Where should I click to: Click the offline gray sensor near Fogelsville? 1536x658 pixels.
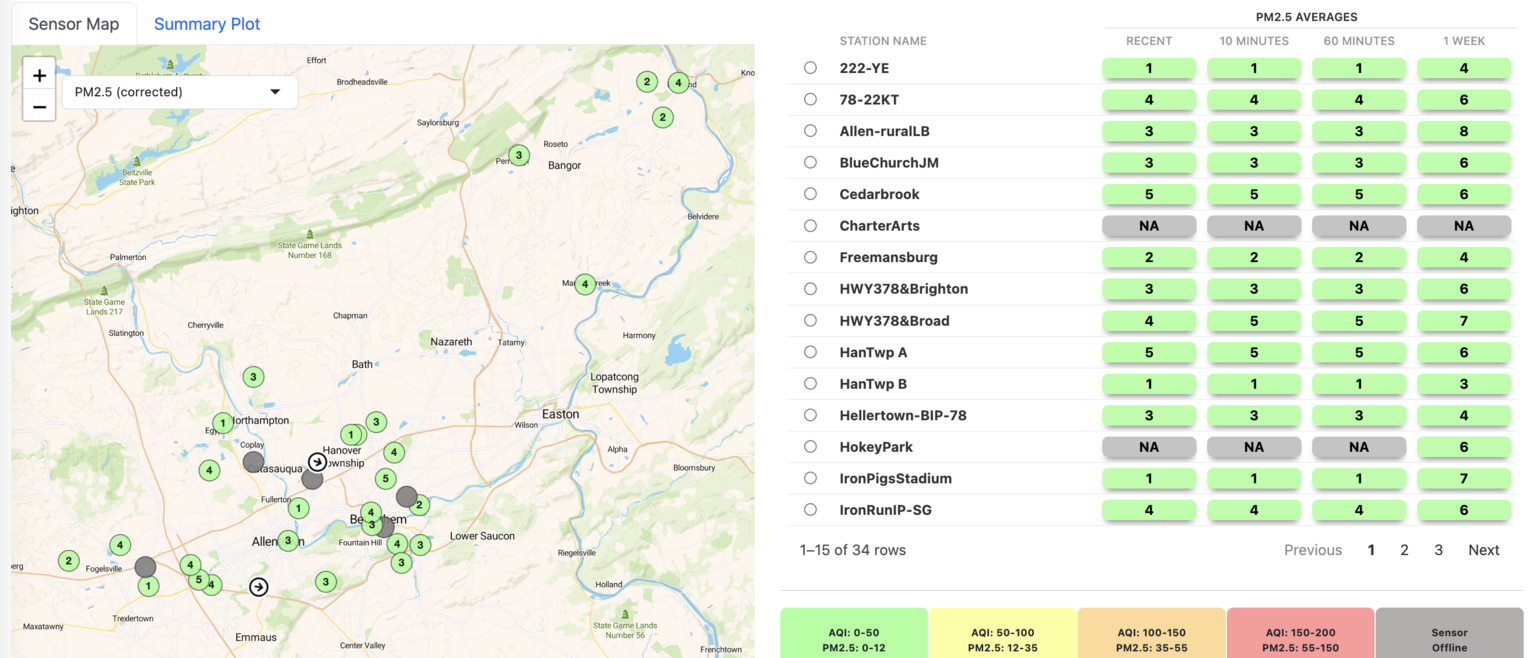point(145,567)
